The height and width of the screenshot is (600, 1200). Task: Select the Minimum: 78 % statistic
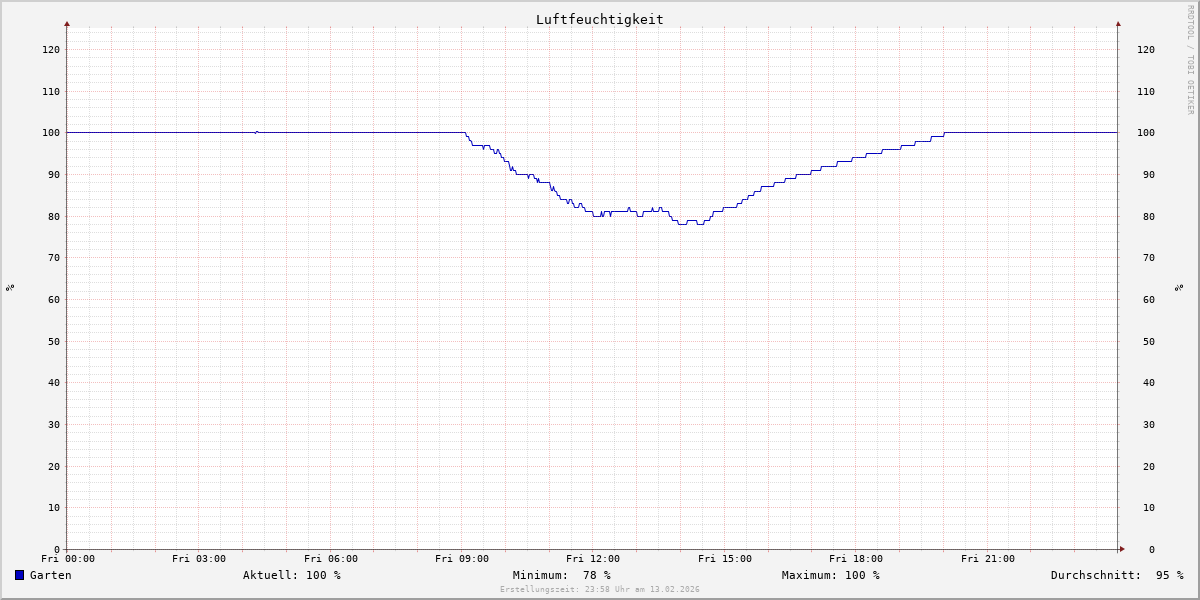[561, 575]
